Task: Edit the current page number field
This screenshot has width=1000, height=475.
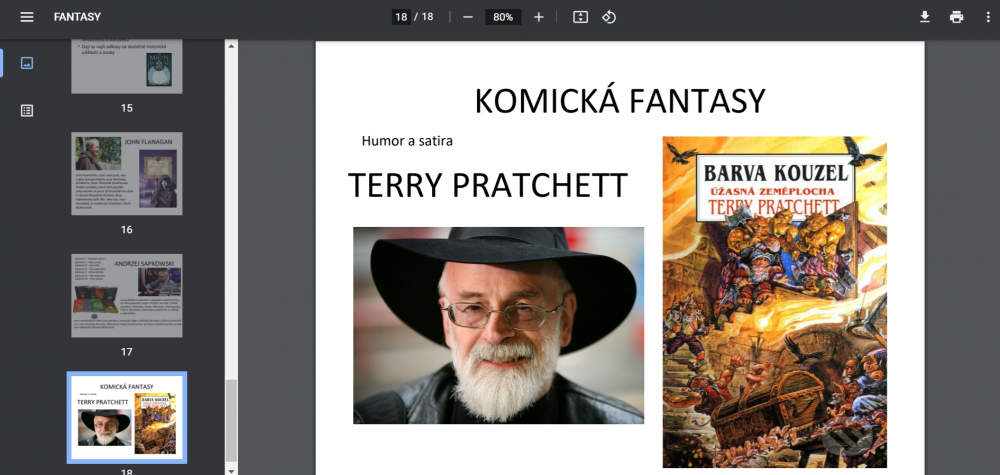Action: point(401,17)
